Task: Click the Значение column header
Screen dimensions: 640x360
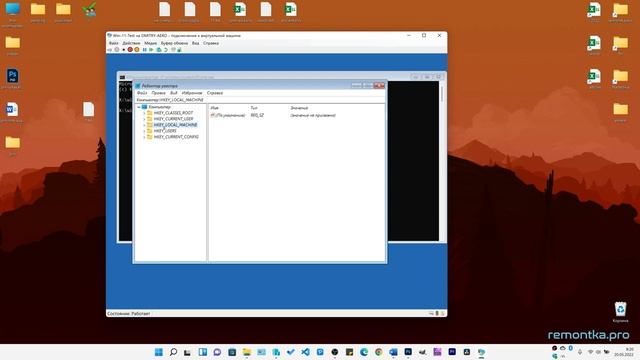Action: [299, 108]
